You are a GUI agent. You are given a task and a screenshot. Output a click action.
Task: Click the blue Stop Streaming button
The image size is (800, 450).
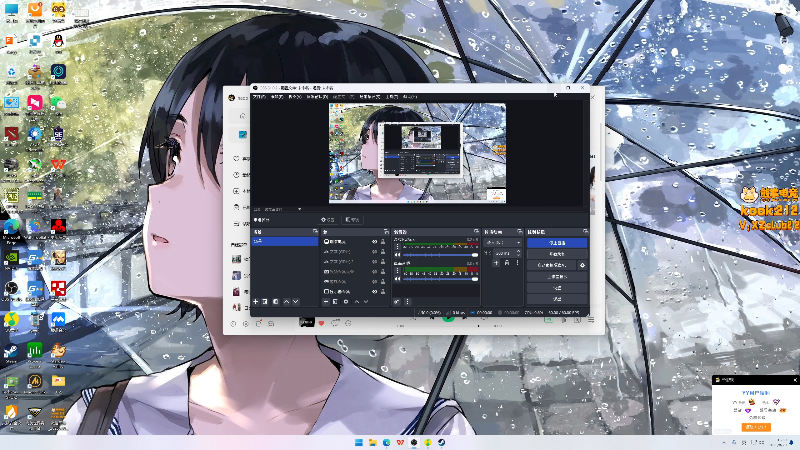point(557,243)
